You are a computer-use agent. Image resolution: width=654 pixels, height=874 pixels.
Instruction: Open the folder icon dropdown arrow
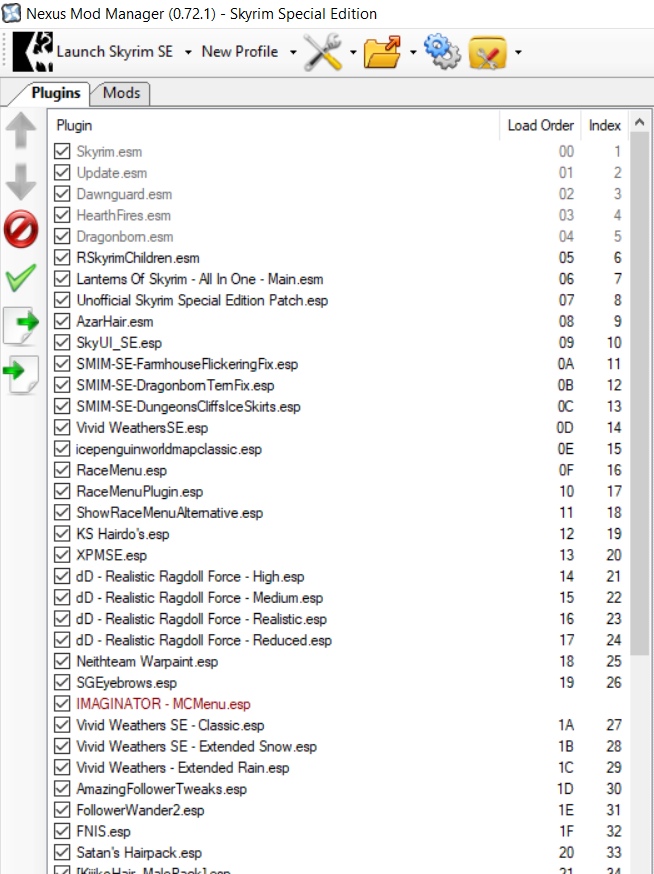click(x=413, y=52)
